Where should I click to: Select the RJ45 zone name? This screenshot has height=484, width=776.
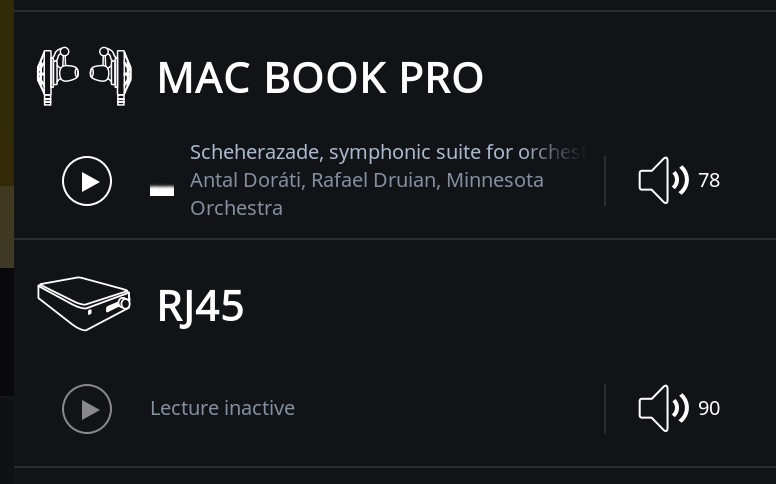coord(200,306)
